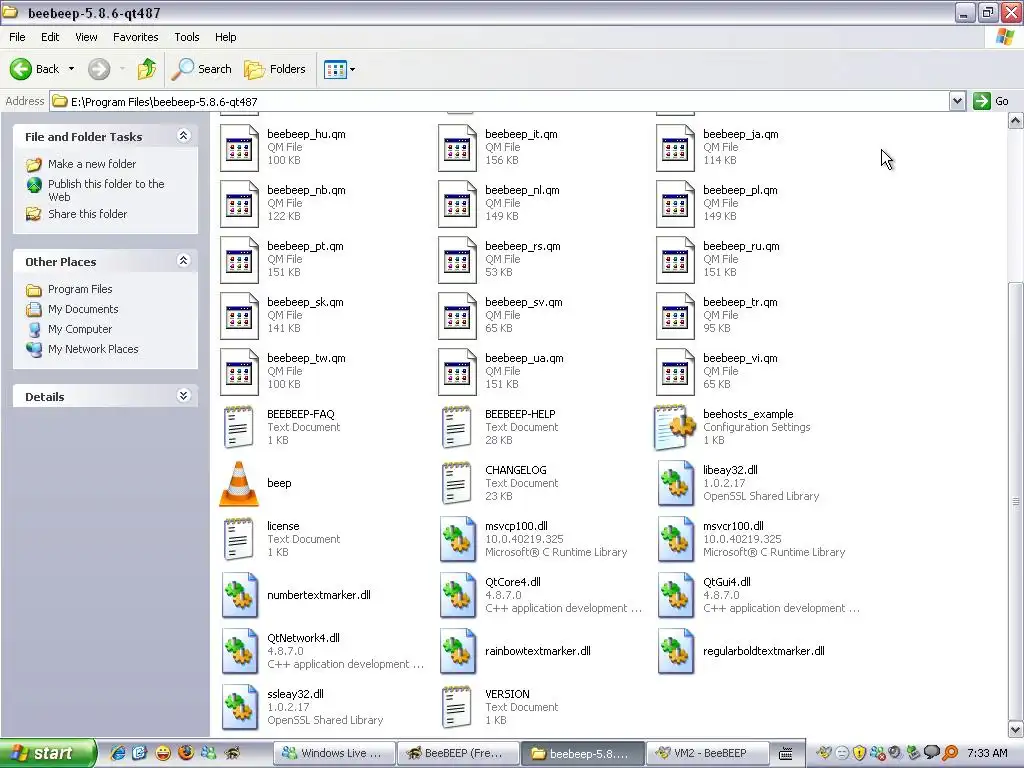1024x768 pixels.
Task: Open the Favorites menu
Action: point(135,37)
